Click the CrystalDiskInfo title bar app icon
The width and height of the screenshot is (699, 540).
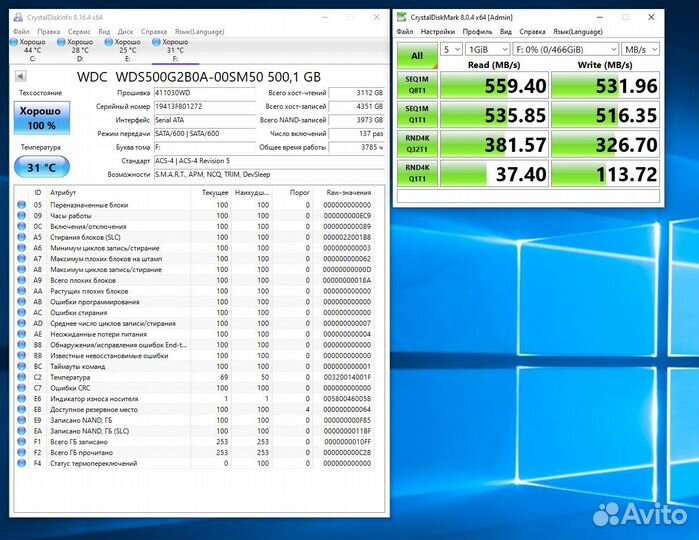[x=18, y=17]
